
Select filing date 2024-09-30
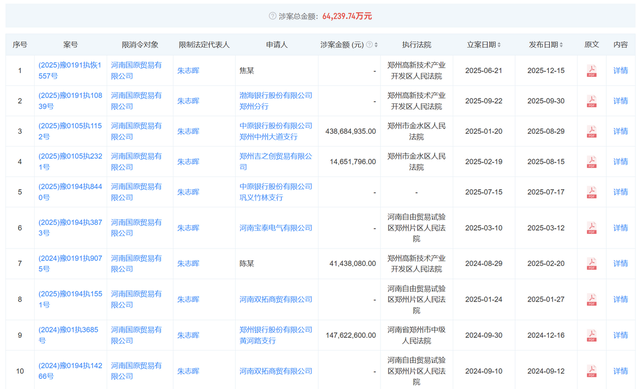484,335
